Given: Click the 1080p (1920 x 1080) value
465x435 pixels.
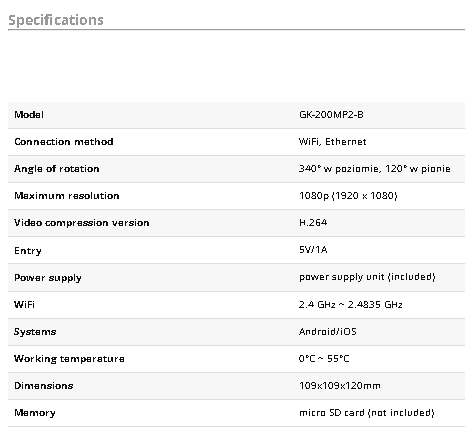Looking at the screenshot, I should [x=348, y=196].
